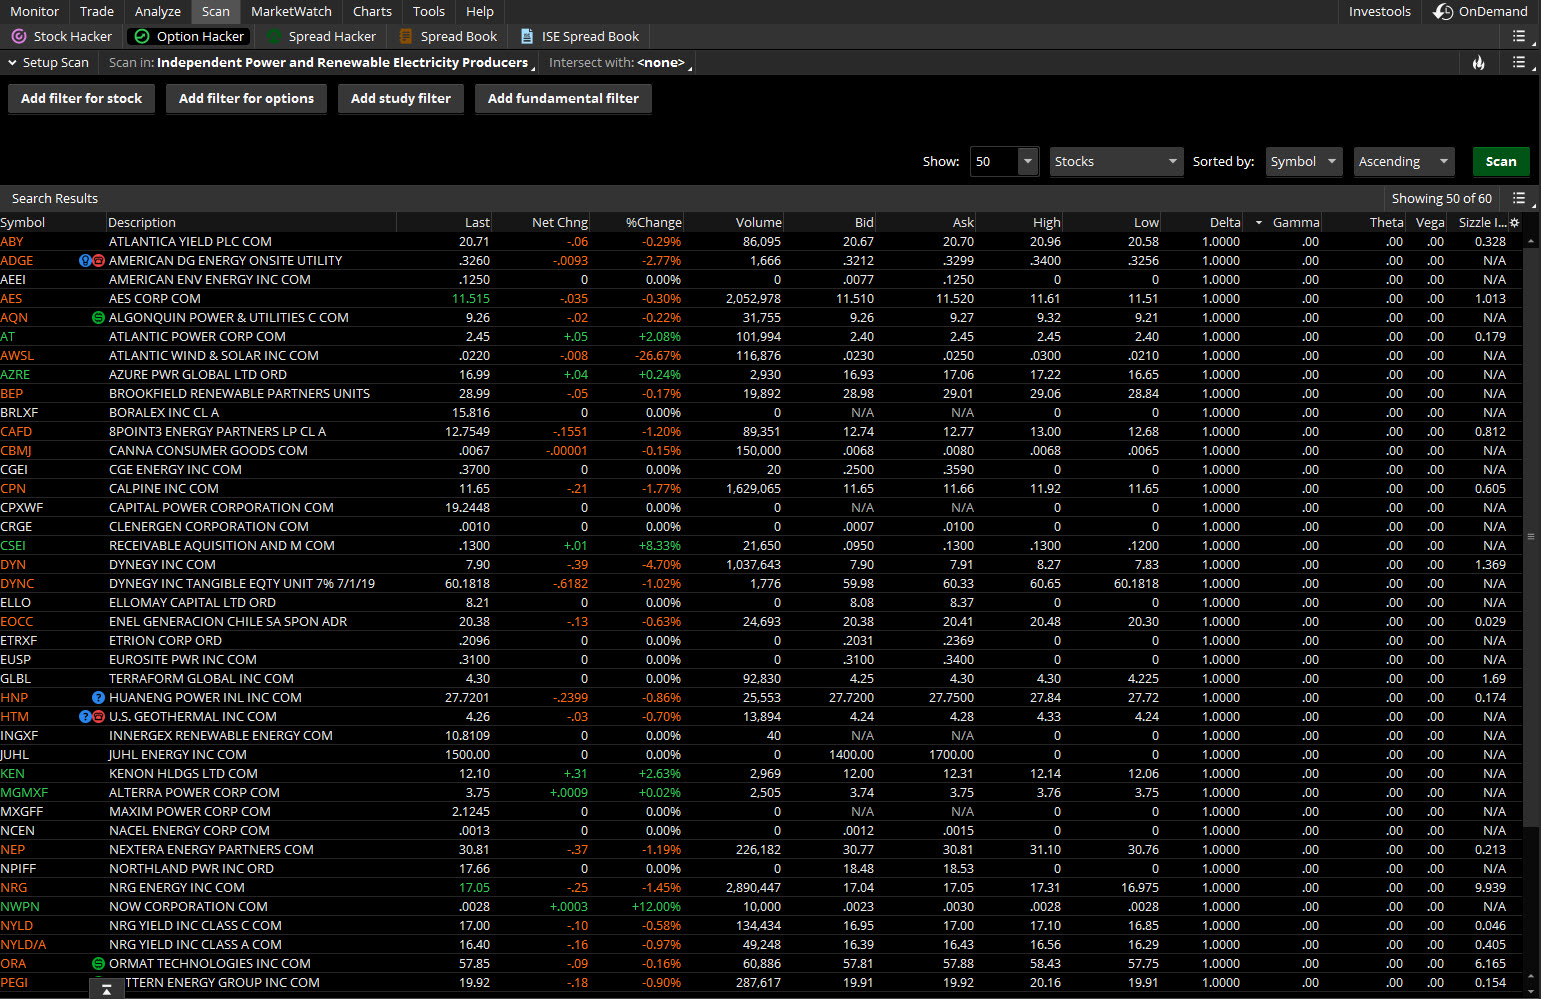Collapse the Setup Scan section
The height and width of the screenshot is (999, 1541).
click(13, 63)
